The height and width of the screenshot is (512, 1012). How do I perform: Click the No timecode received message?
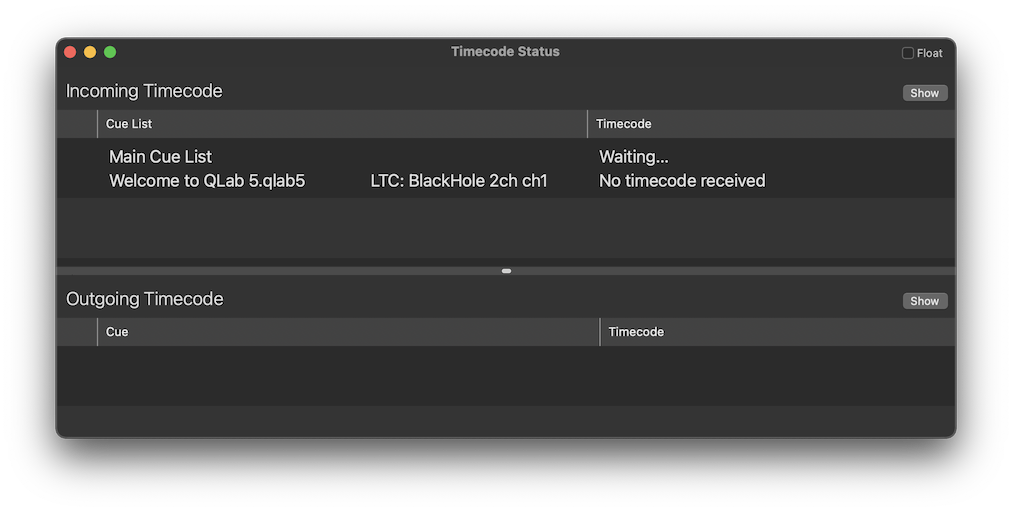point(682,181)
